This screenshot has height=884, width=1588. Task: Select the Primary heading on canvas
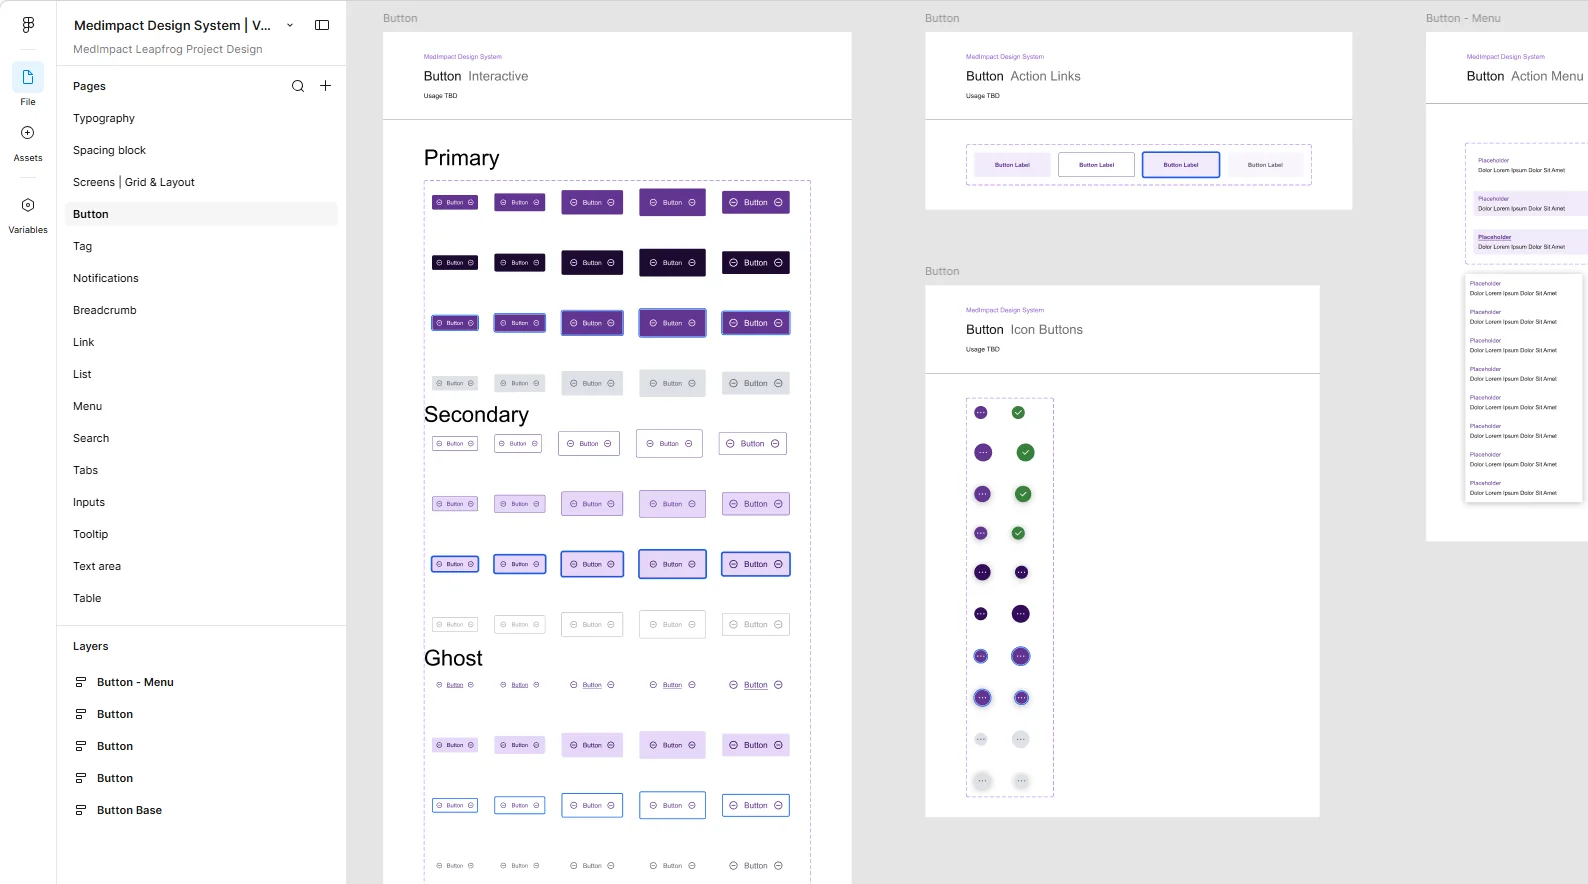461,158
